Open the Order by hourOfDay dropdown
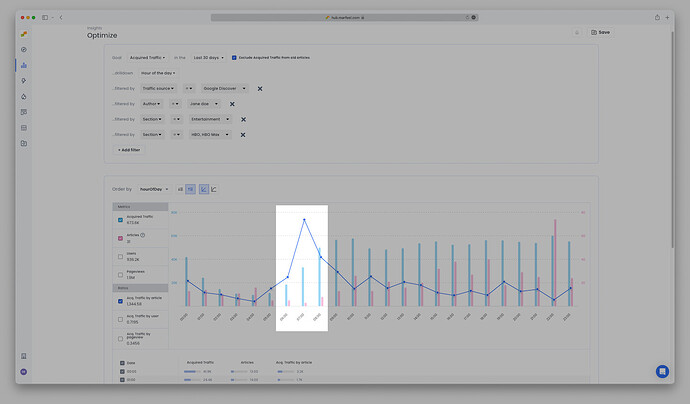The width and height of the screenshot is (690, 404). click(x=153, y=188)
